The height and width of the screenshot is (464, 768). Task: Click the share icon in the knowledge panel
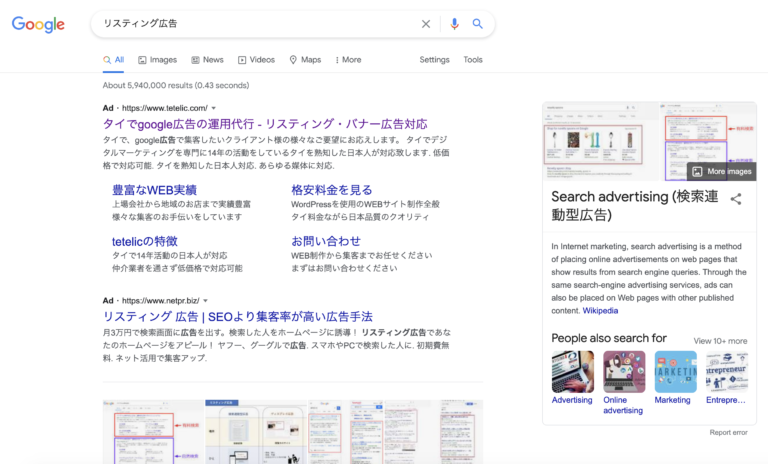(x=736, y=199)
